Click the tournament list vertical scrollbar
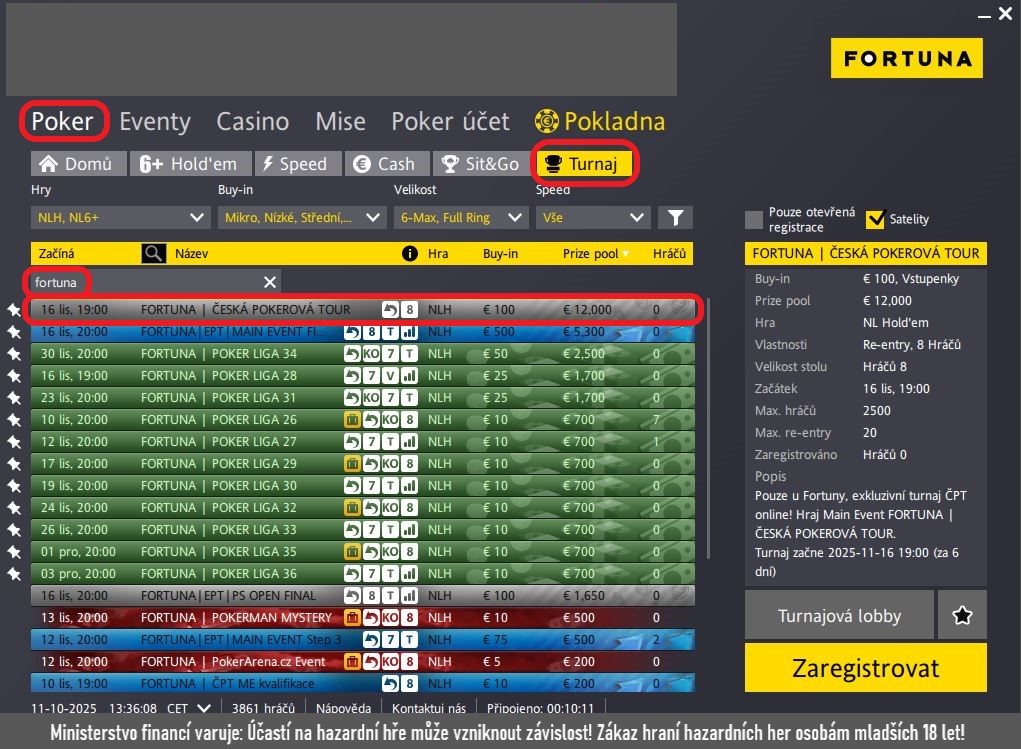The width and height of the screenshot is (1021, 749). pyautogui.click(x=711, y=430)
